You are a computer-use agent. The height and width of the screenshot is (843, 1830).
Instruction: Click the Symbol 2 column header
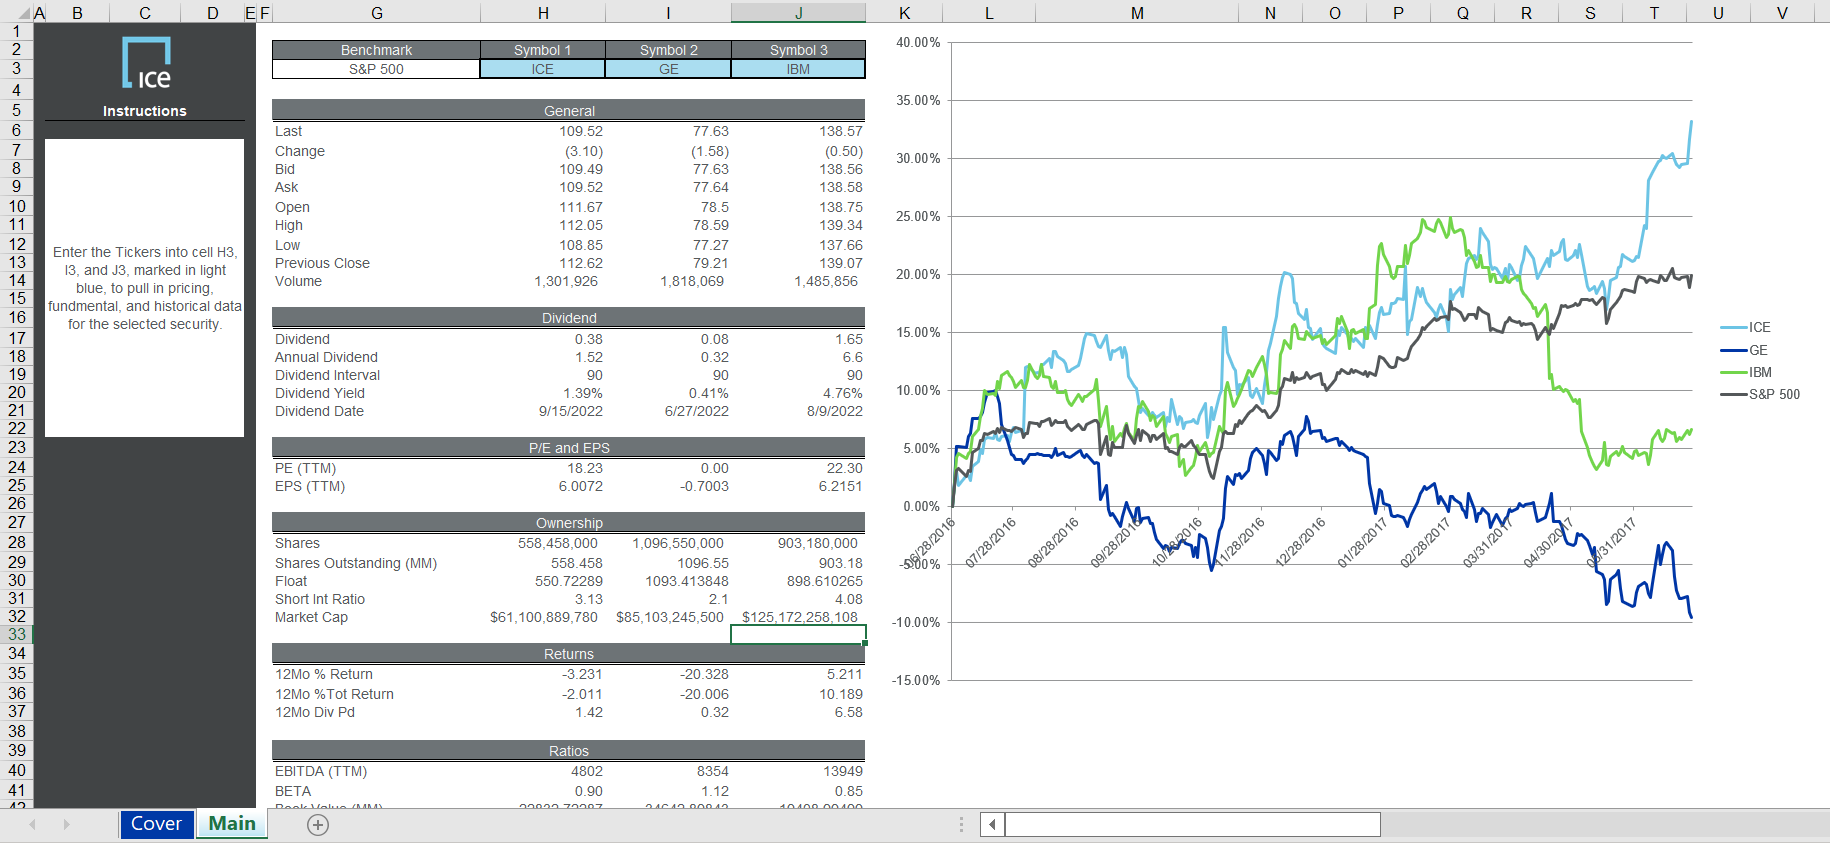(668, 50)
